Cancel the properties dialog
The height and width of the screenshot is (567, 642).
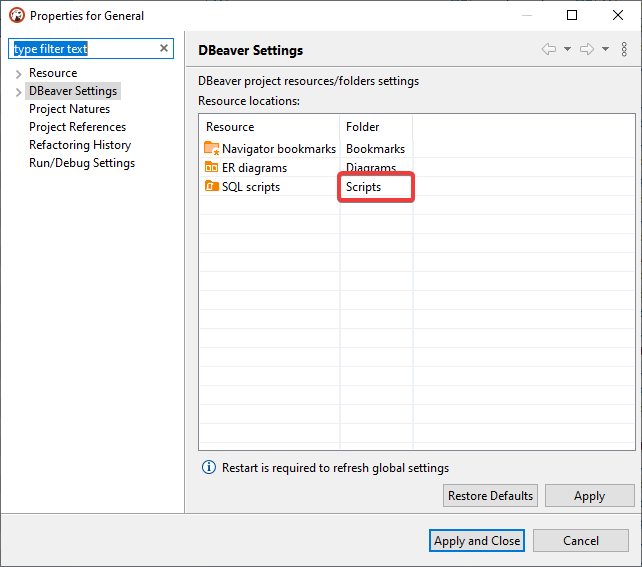(x=581, y=541)
